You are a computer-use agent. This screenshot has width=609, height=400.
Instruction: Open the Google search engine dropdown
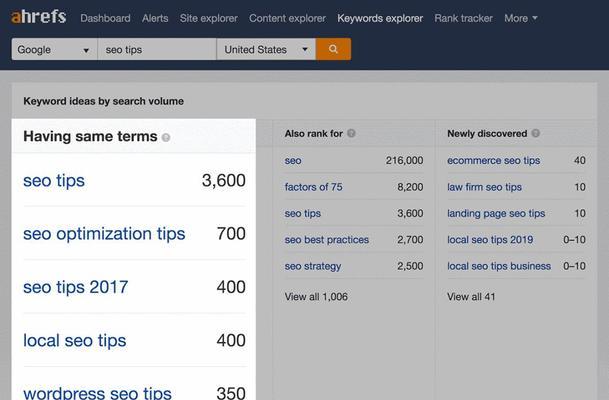point(54,49)
